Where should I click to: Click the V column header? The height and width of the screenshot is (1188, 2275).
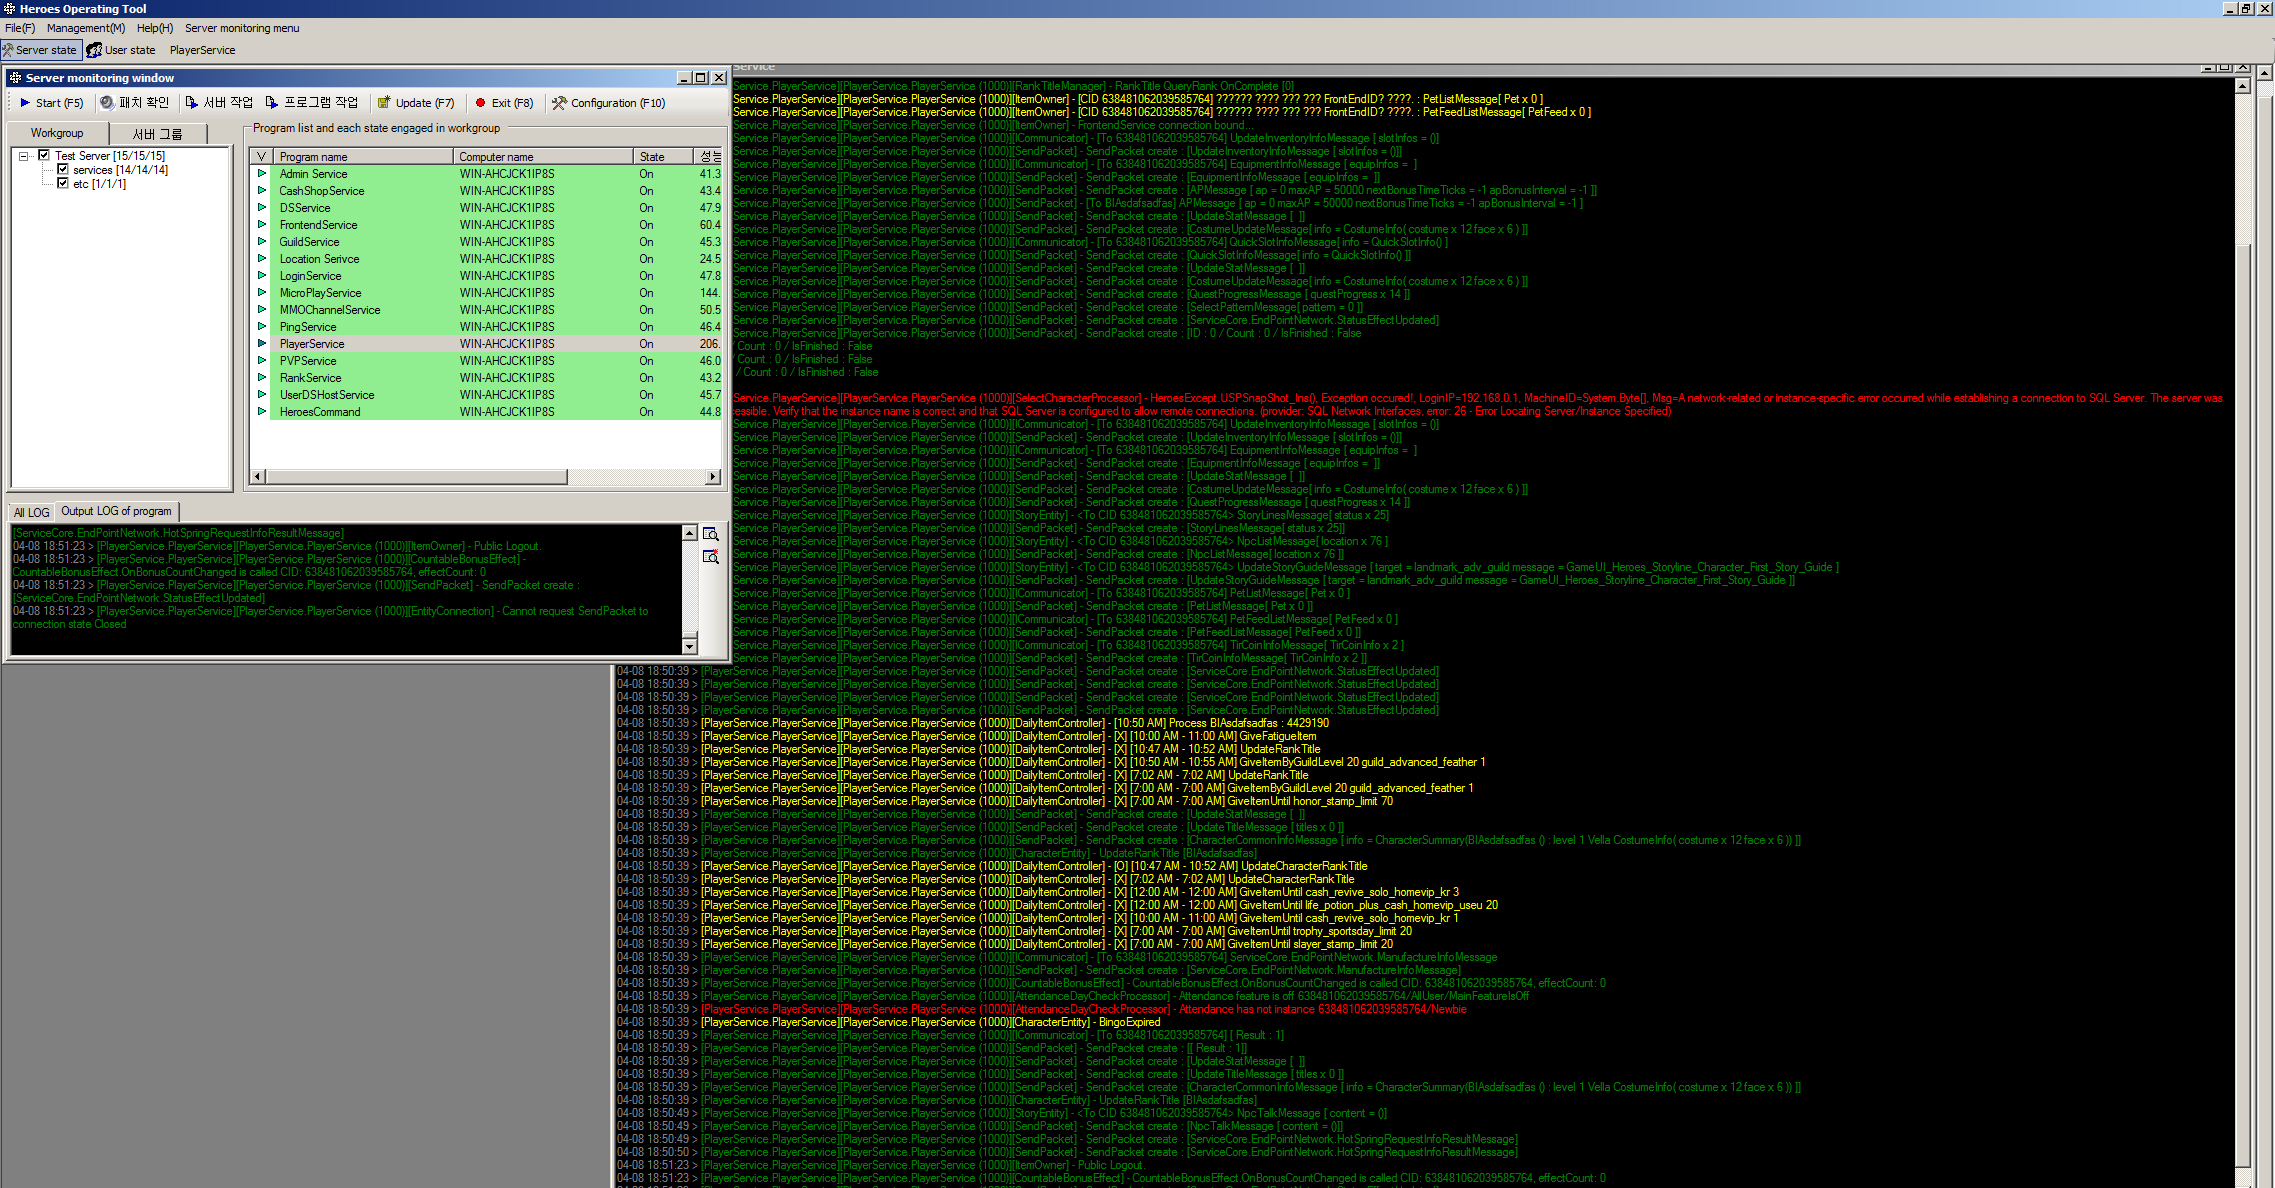261,157
